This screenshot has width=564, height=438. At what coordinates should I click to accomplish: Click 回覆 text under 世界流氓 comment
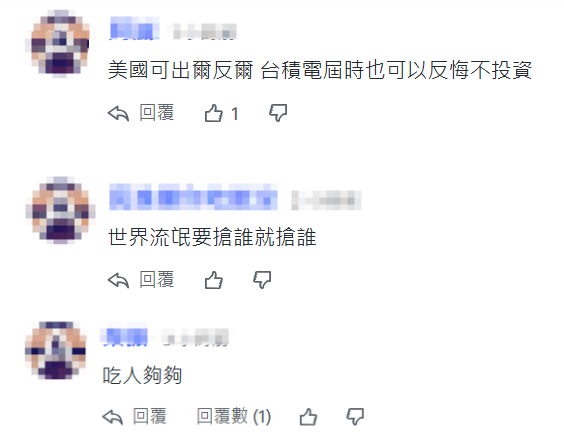coord(157,279)
